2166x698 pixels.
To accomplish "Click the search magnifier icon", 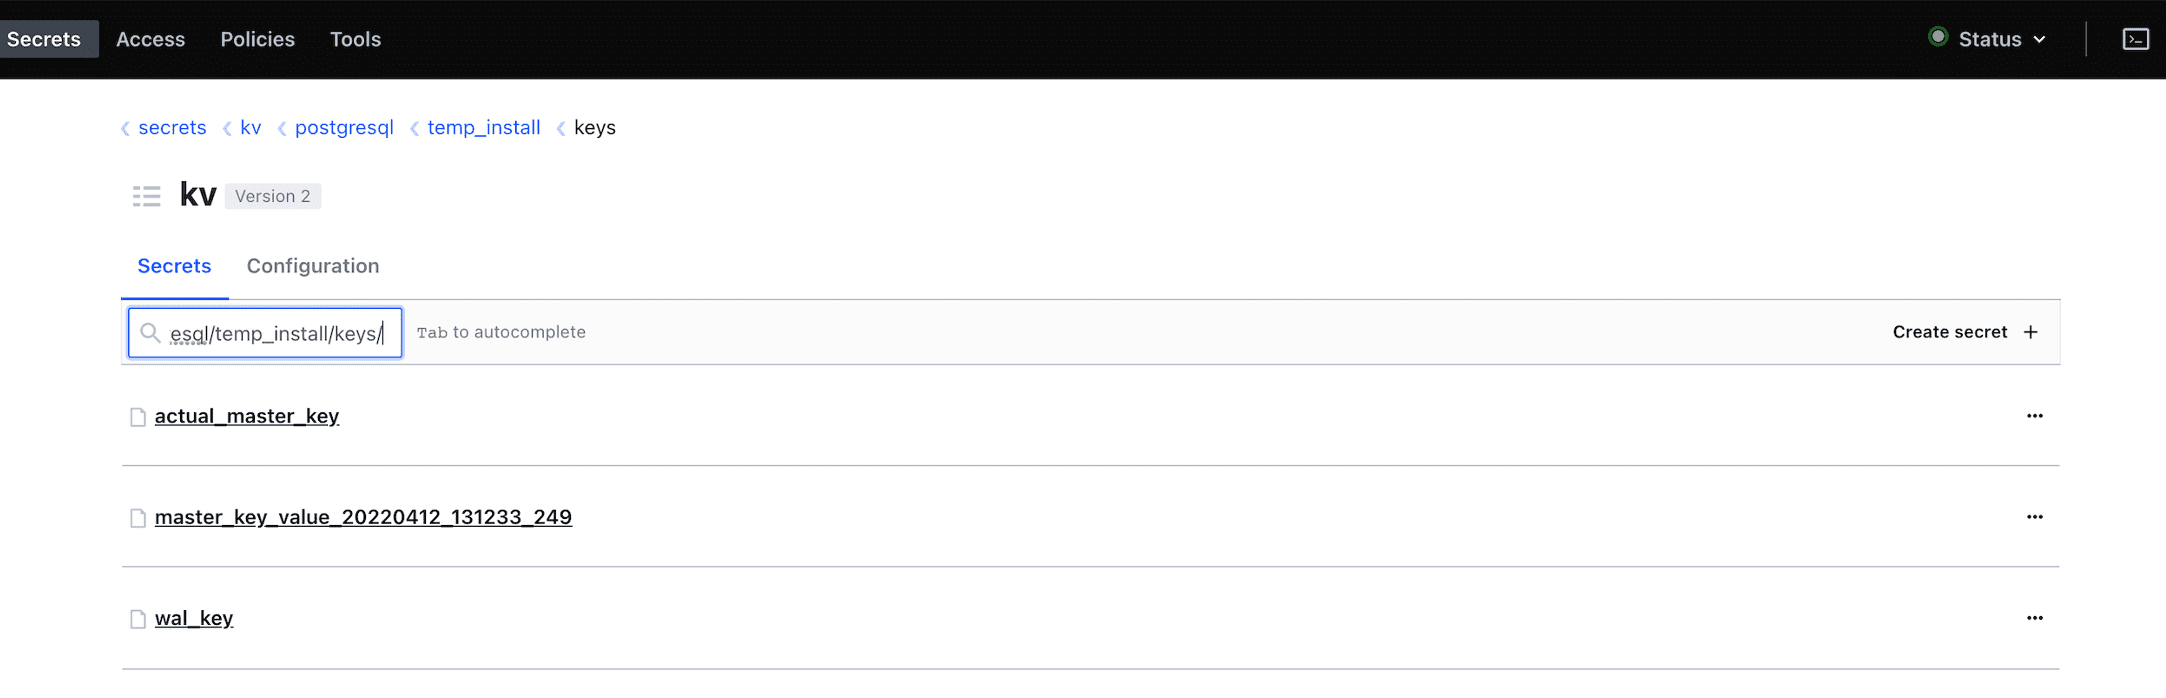I will 150,333.
